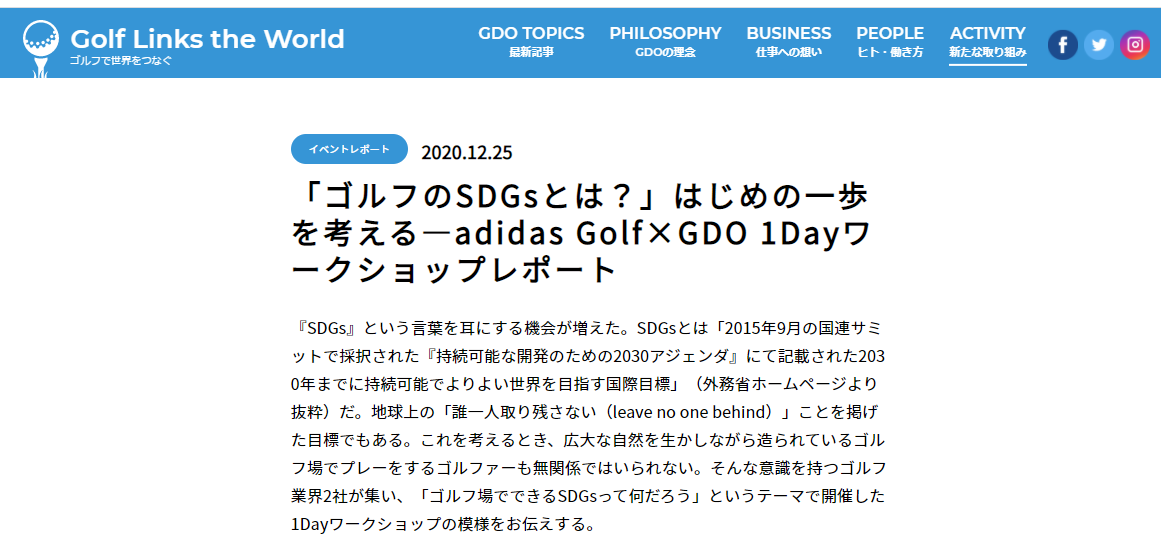Click the Golf Links the World title

coord(207,39)
